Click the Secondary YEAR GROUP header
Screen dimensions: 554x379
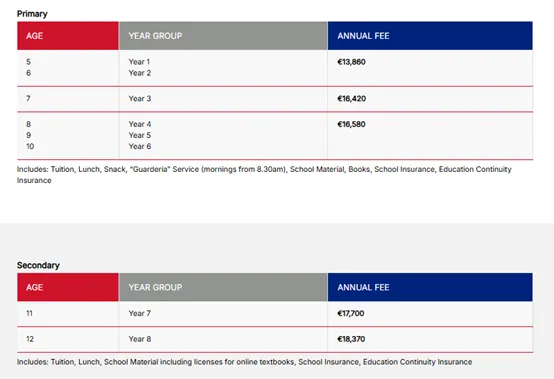coord(223,287)
